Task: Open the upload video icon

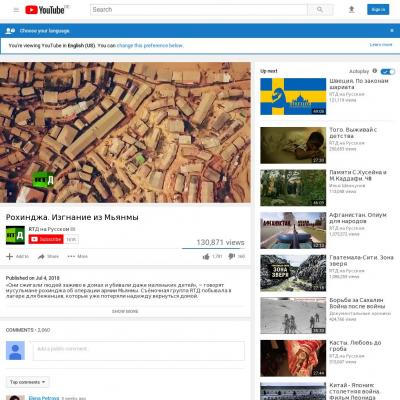Action: coord(351,10)
